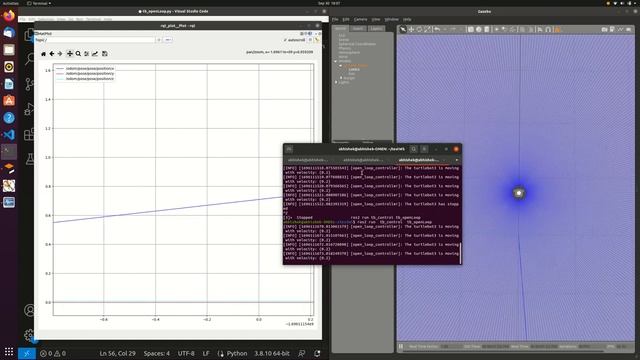Reset plot view with Home icon
640x360 pixels.
44,53
